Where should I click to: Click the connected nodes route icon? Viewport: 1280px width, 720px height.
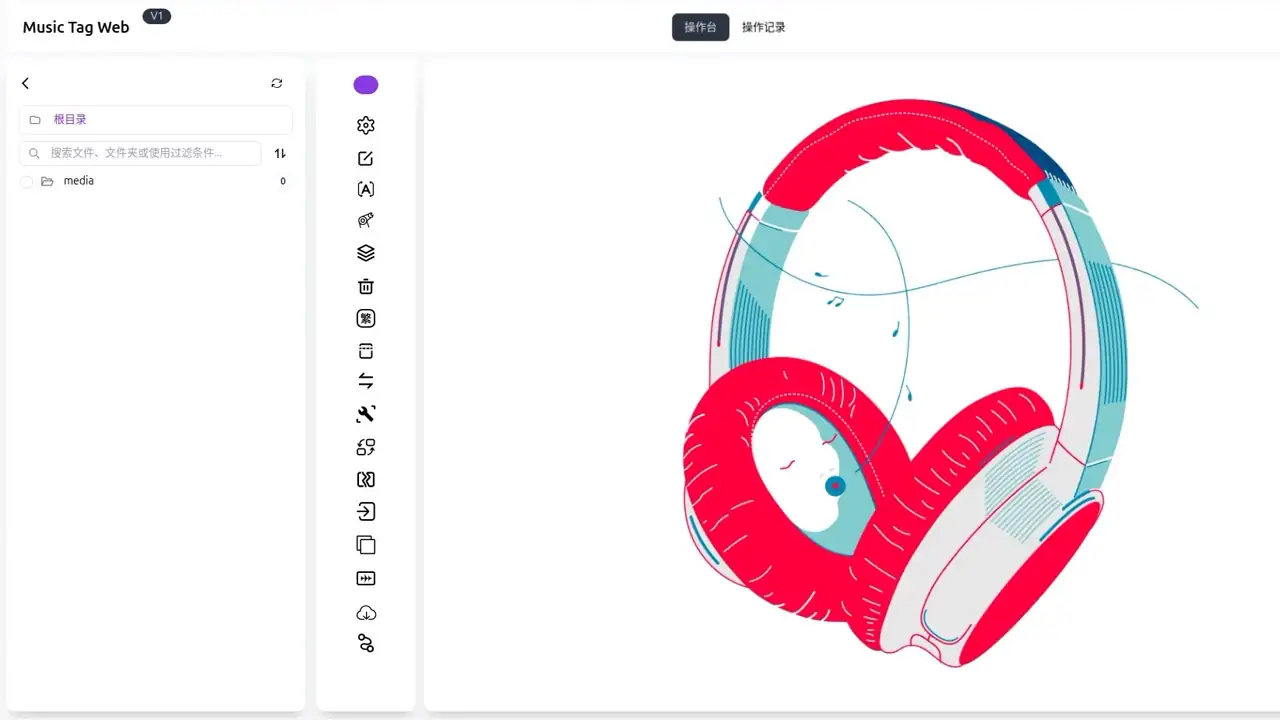(x=366, y=643)
